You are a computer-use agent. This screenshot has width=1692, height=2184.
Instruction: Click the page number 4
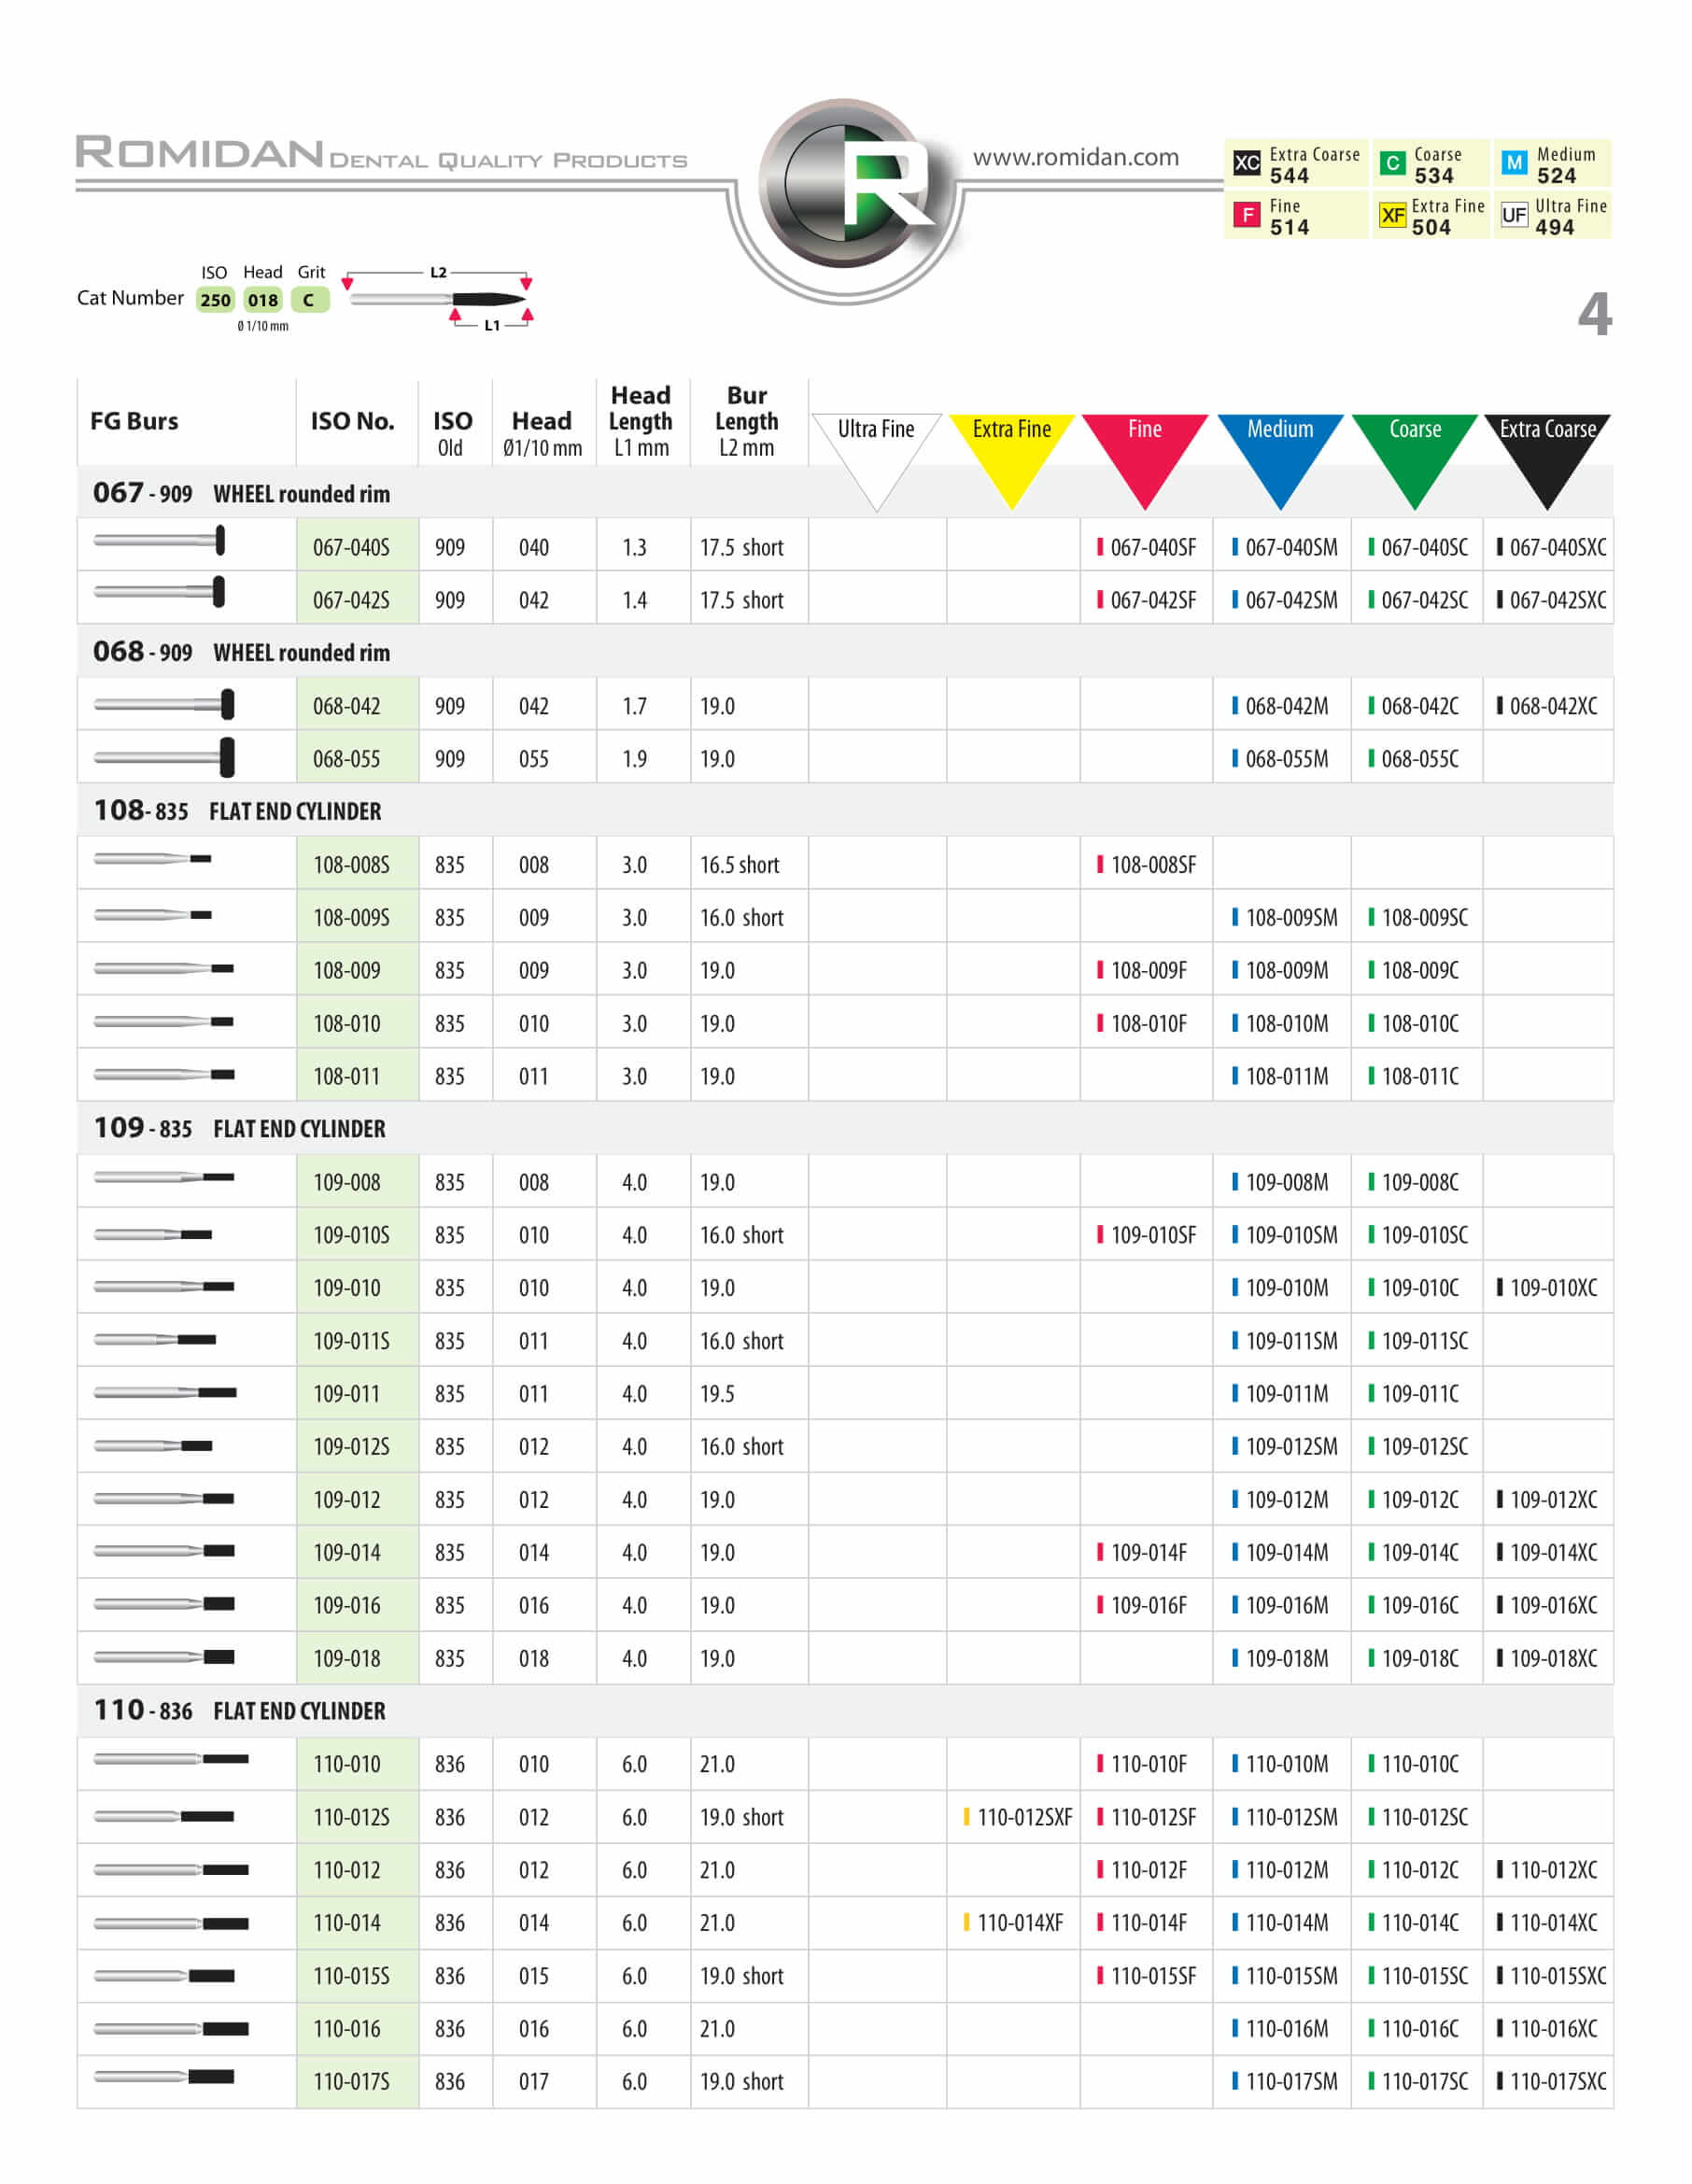click(1594, 314)
